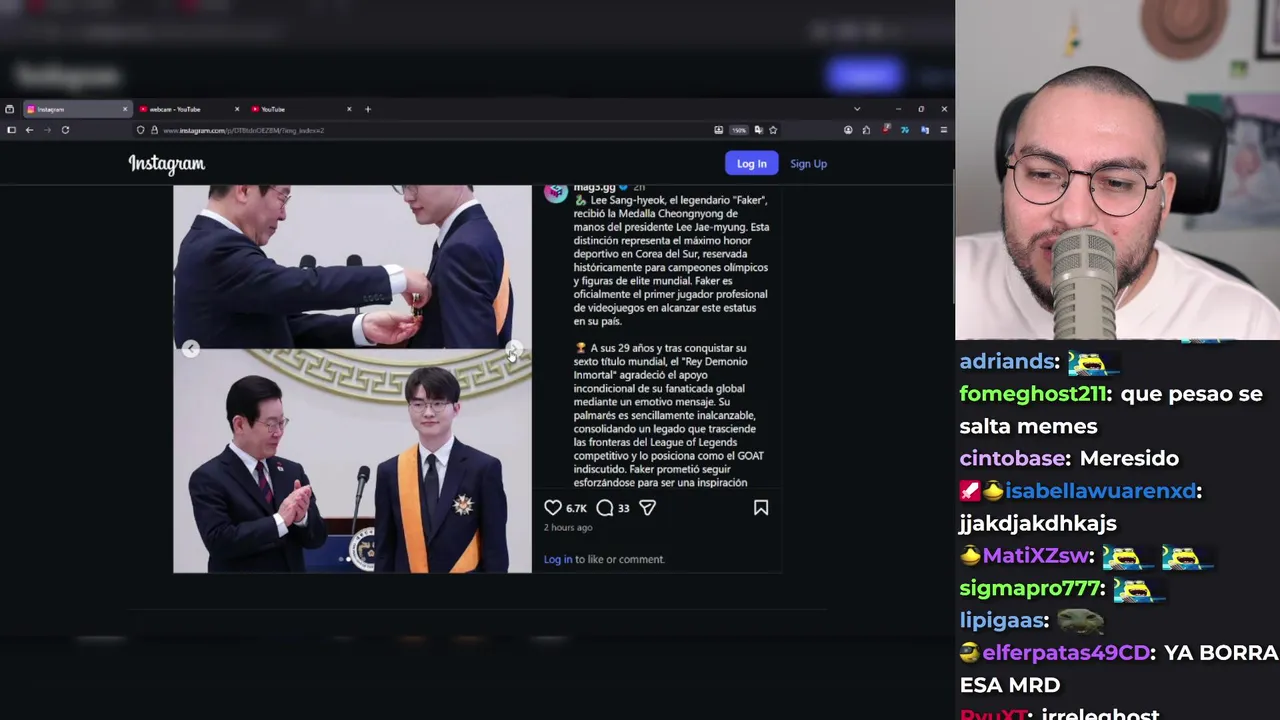Click the bottom photo with the applauding president

click(352, 461)
